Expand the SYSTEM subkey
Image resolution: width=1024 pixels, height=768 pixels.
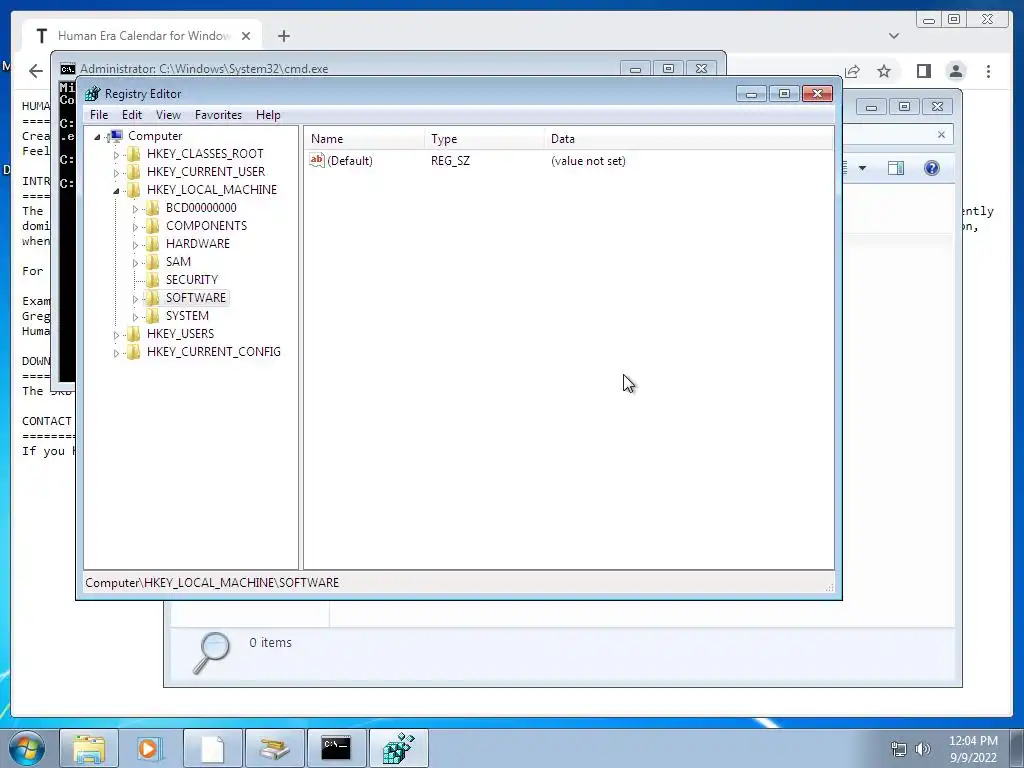tap(135, 317)
